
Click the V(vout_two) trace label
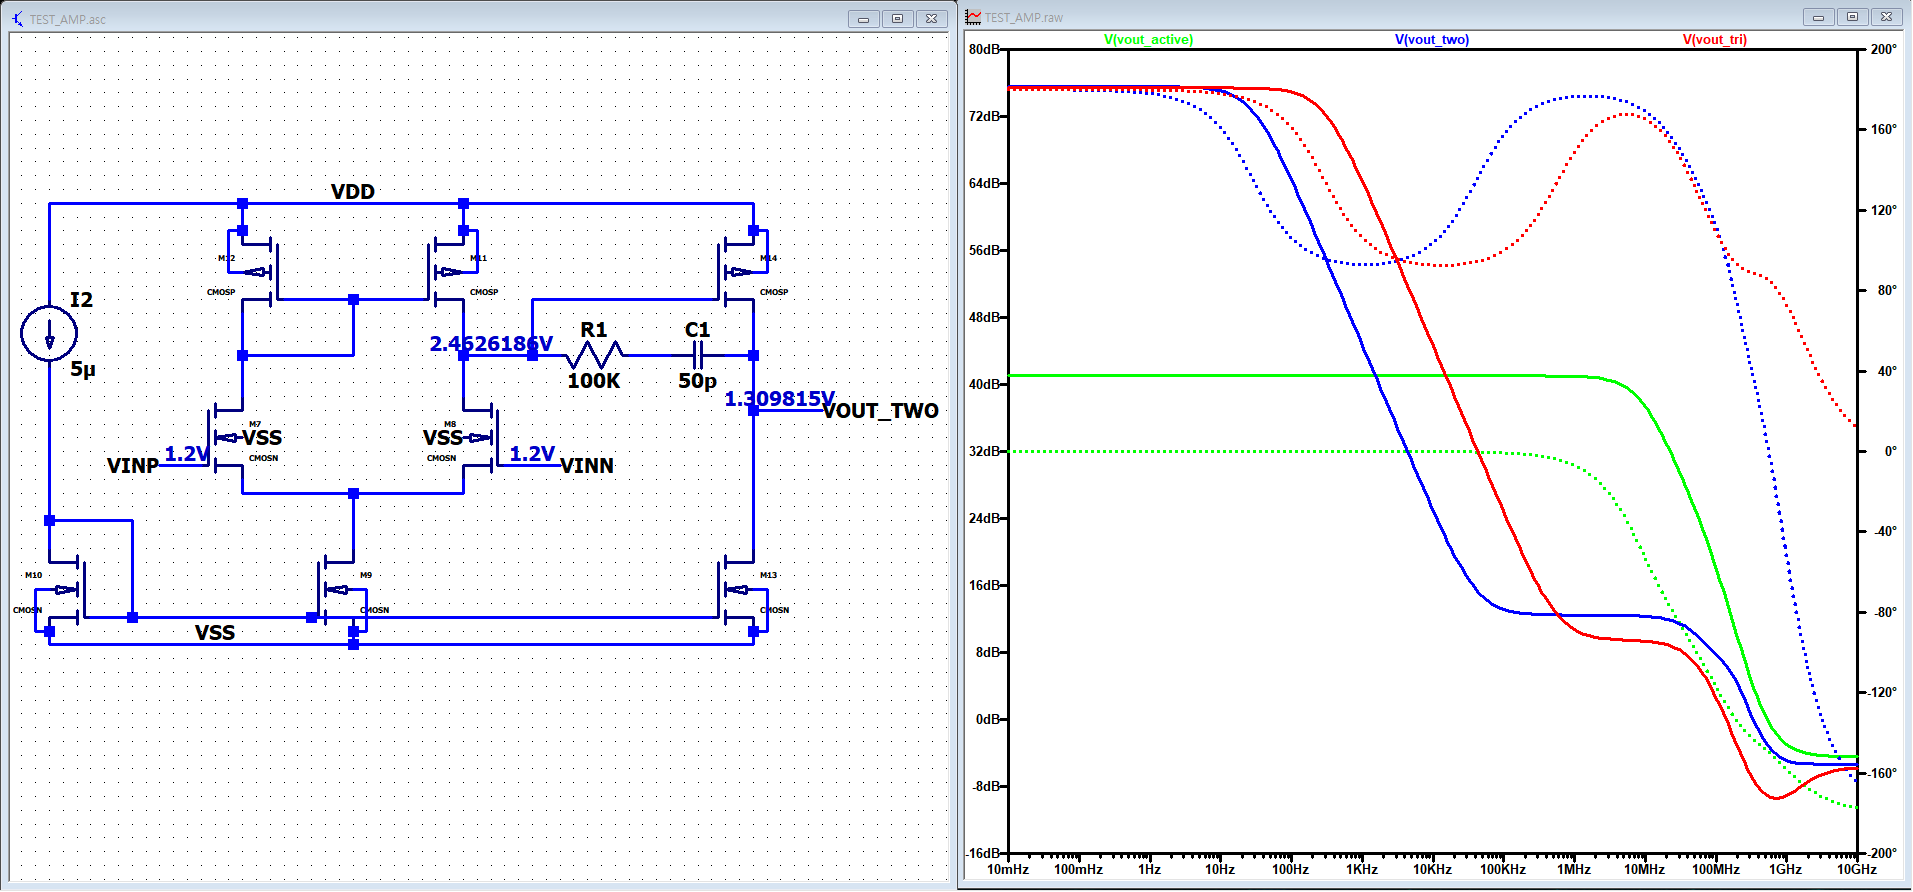(1432, 40)
